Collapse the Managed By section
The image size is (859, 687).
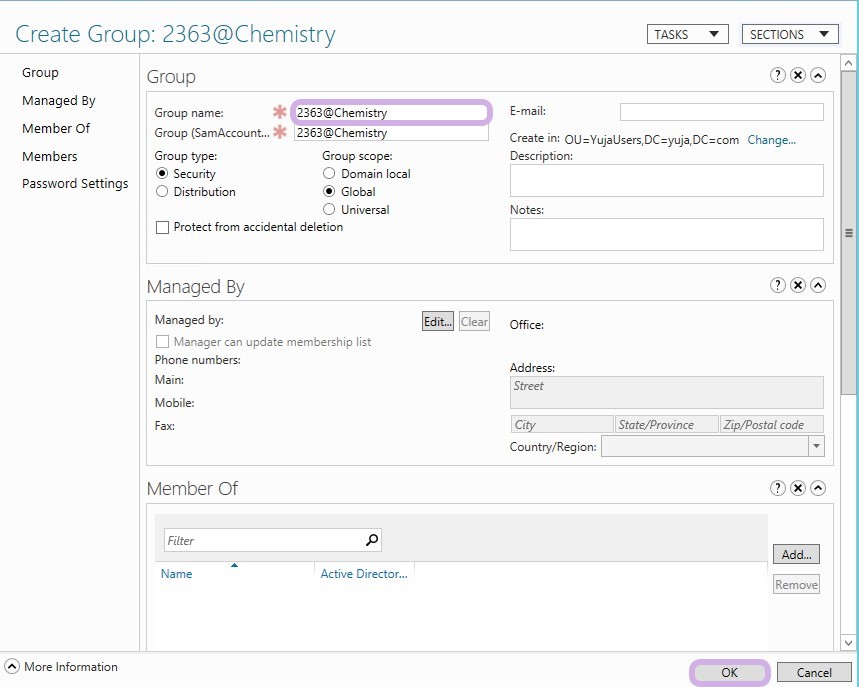[818, 285]
